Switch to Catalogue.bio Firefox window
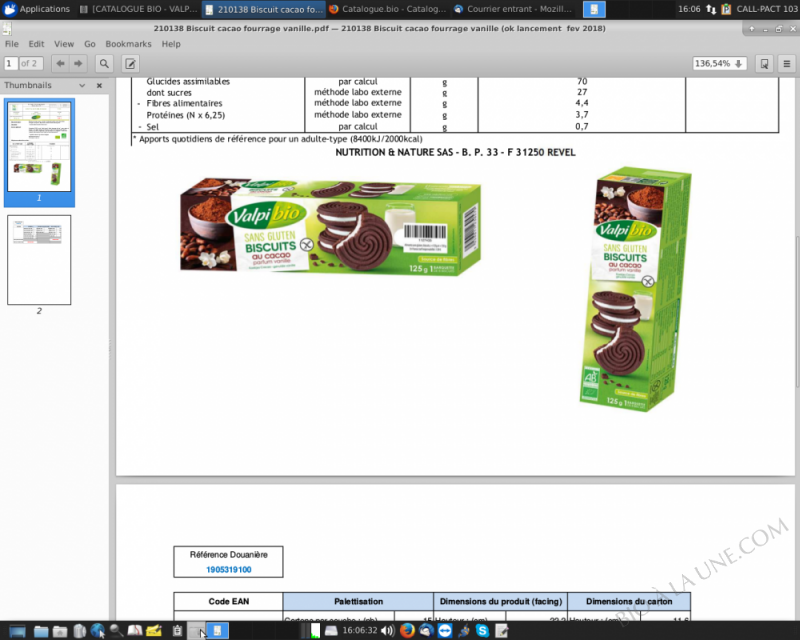This screenshot has width=800, height=640. (388, 9)
